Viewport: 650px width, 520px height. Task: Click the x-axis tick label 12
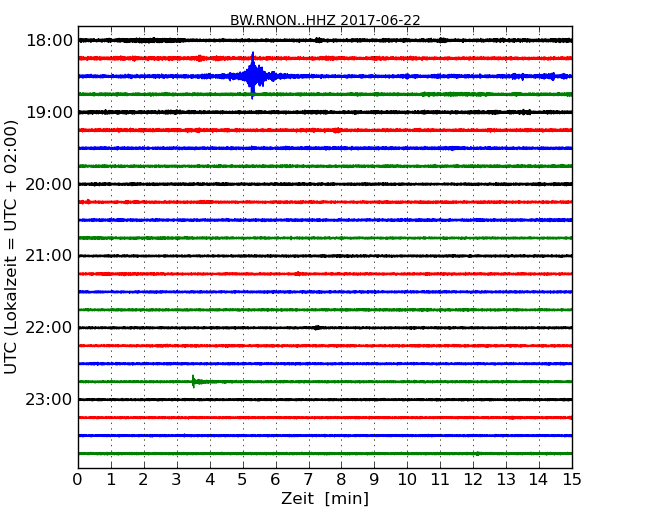[473, 480]
